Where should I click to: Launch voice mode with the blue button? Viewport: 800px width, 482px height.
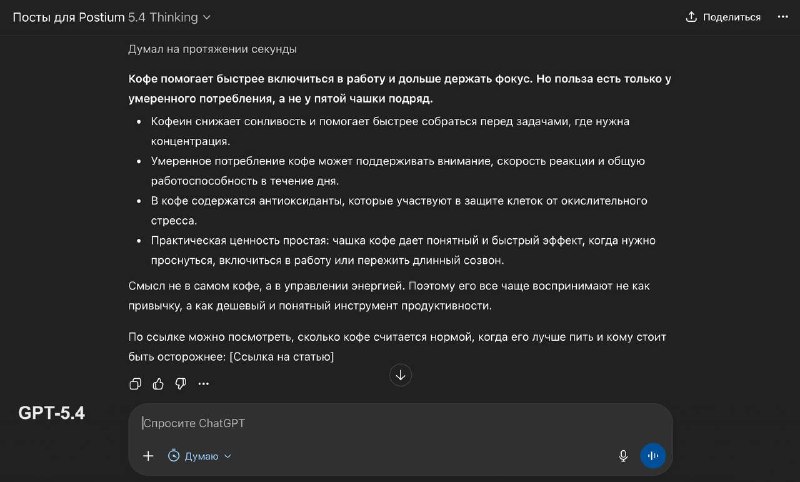pyautogui.click(x=653, y=456)
